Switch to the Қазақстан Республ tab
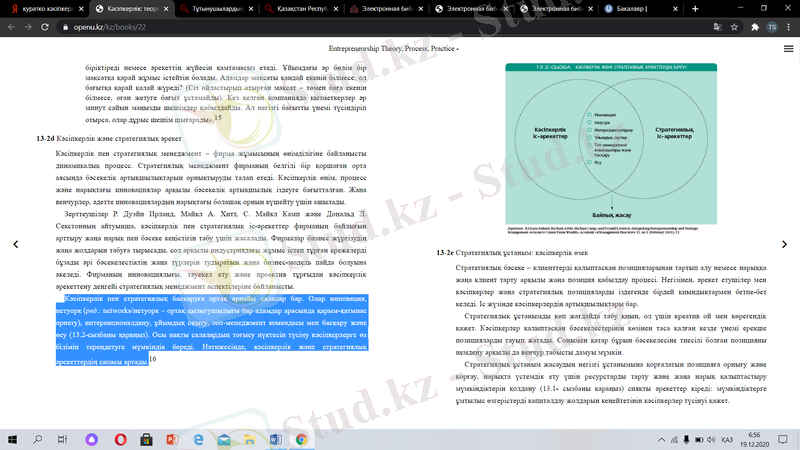The height and width of the screenshot is (450, 800). pyautogui.click(x=302, y=9)
